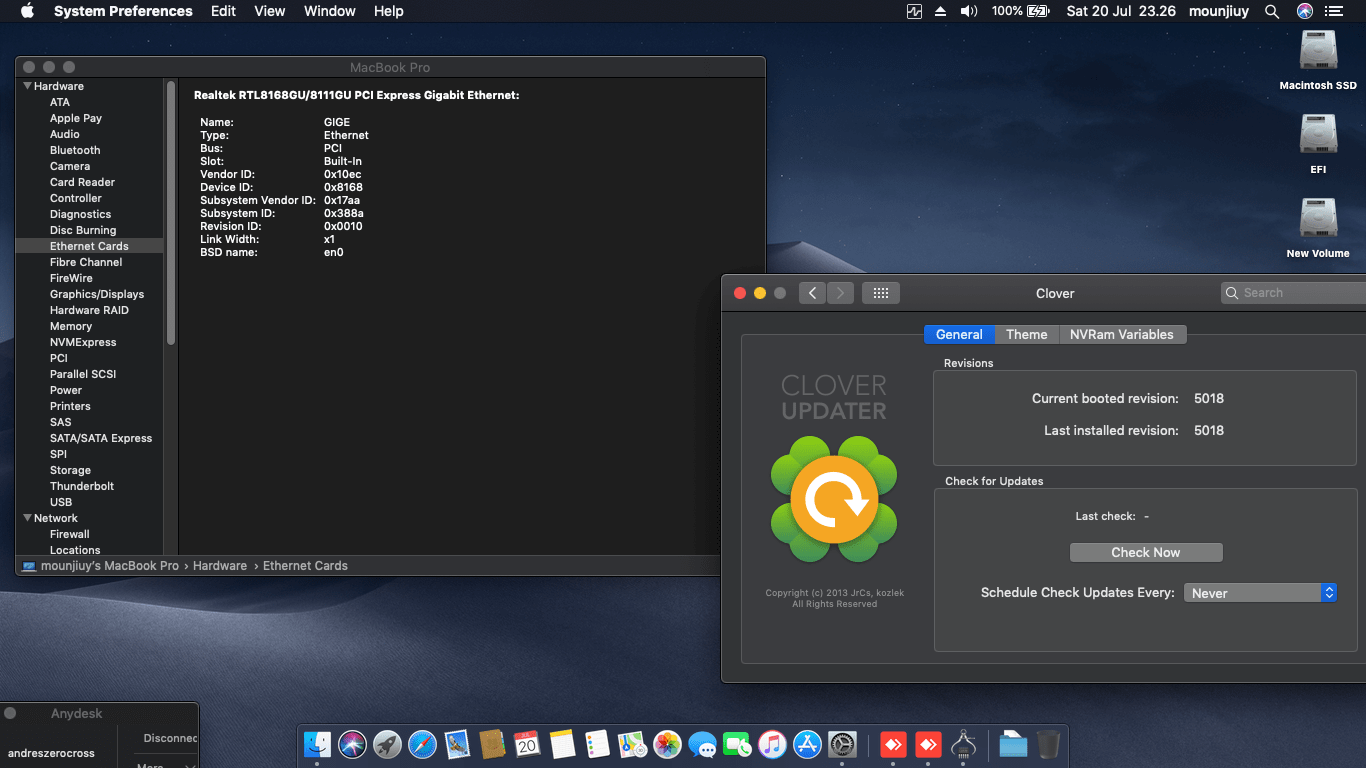The height and width of the screenshot is (768, 1366).
Task: Open Schedule Check Updates Every dropdown
Action: [x=1261, y=593]
